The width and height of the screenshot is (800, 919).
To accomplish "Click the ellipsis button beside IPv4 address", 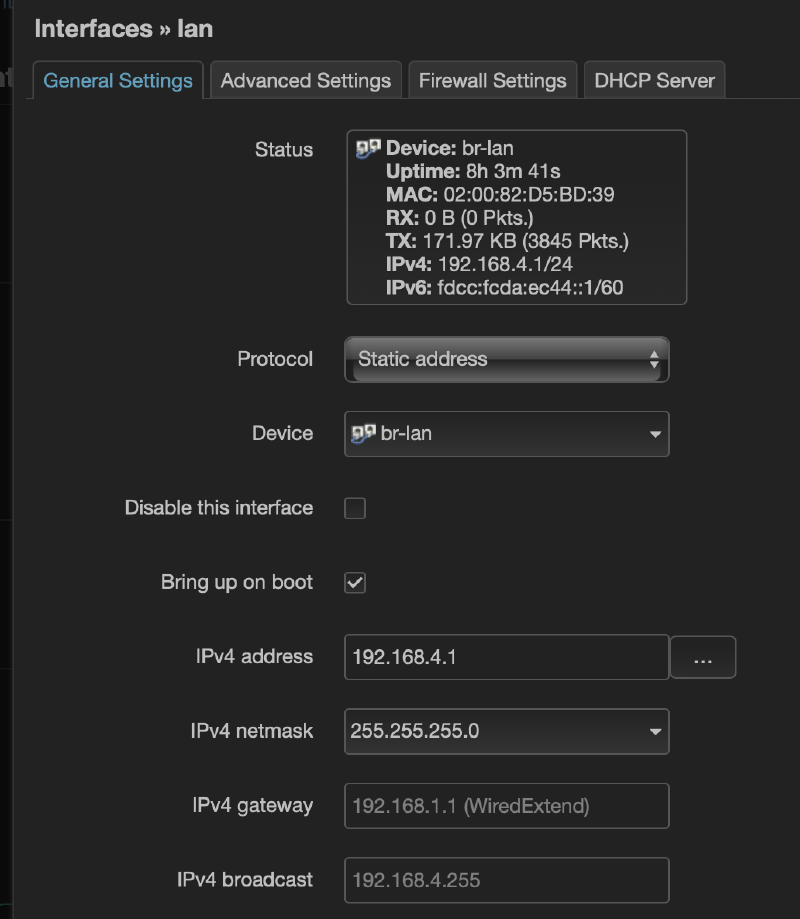I will tap(703, 657).
